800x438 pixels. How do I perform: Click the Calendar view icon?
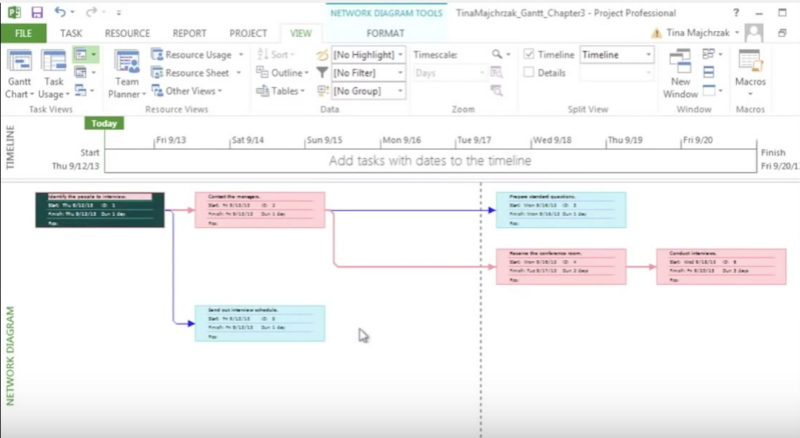point(81,72)
